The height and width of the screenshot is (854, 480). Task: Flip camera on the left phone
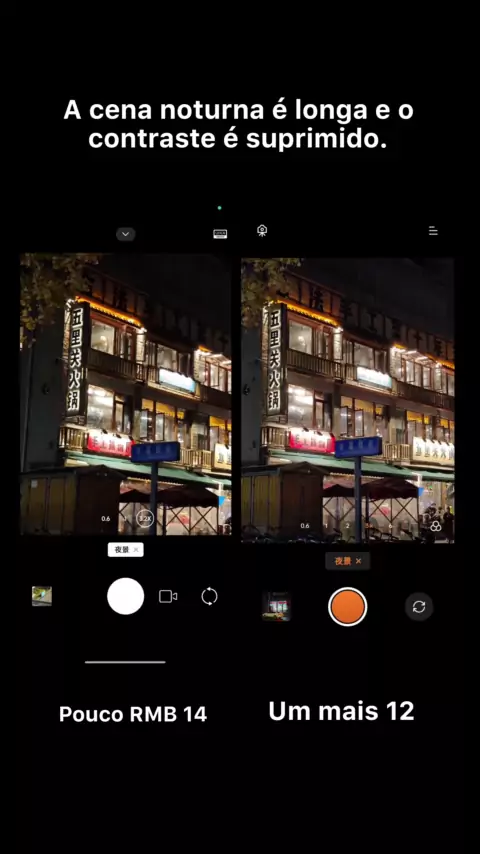[x=209, y=596]
